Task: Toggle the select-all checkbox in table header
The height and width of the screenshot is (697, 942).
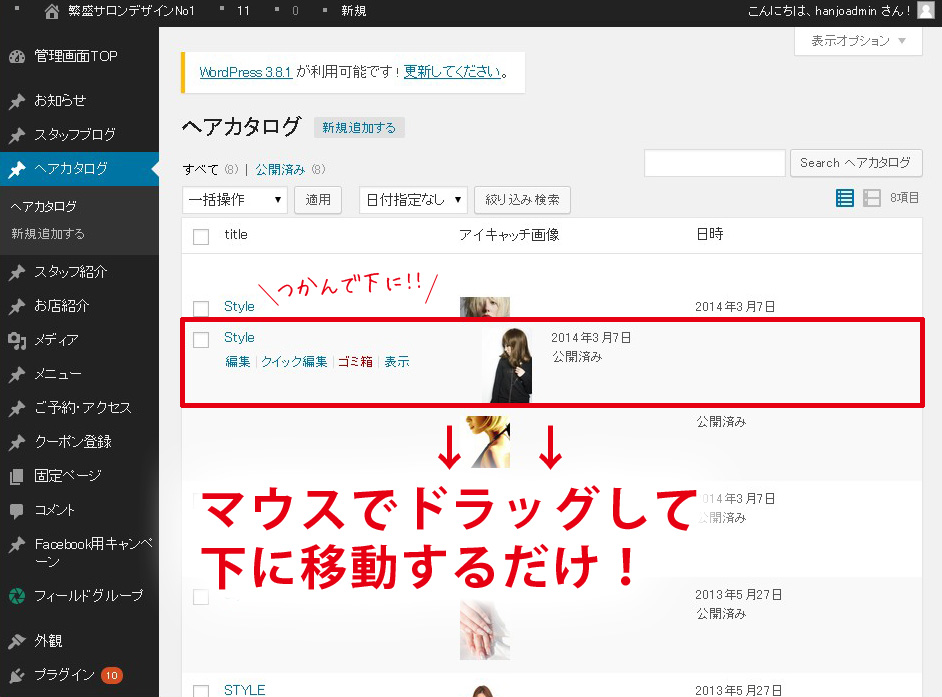Action: (x=201, y=236)
